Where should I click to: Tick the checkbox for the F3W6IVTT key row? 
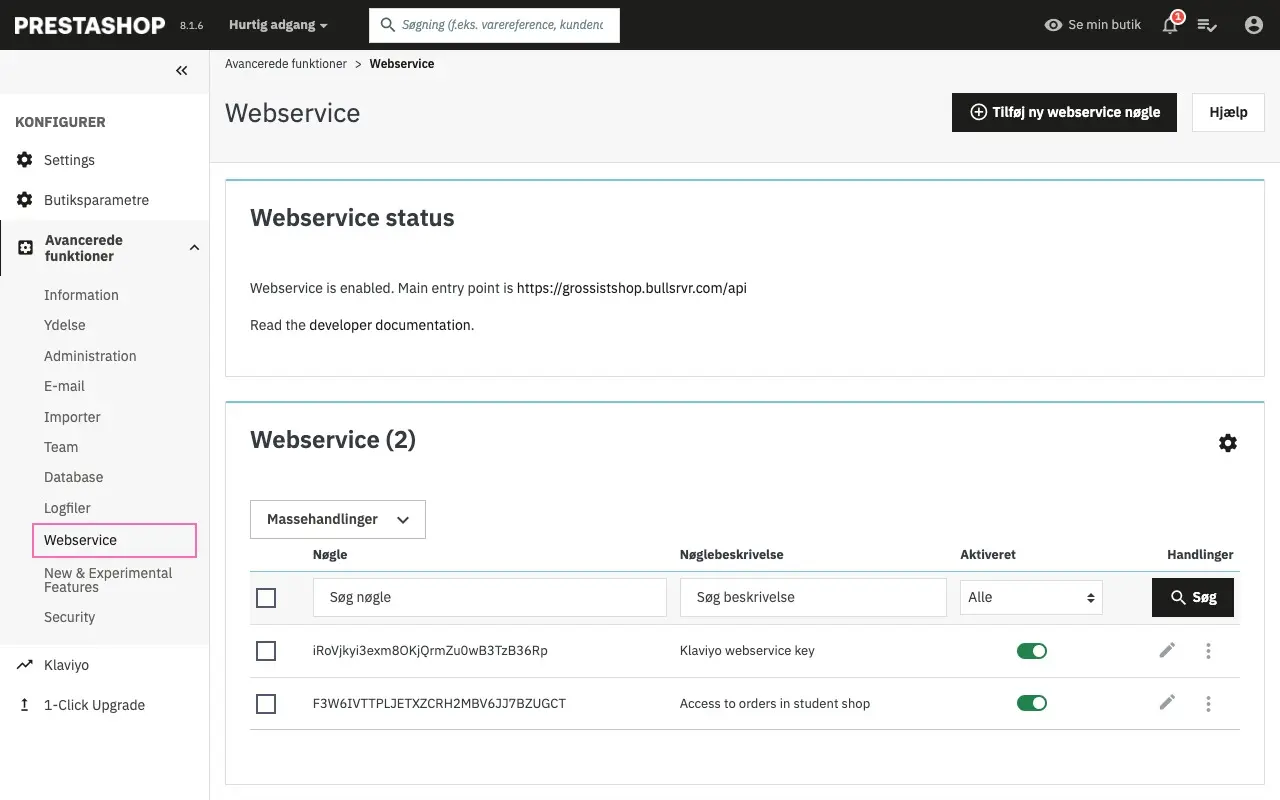coord(266,704)
